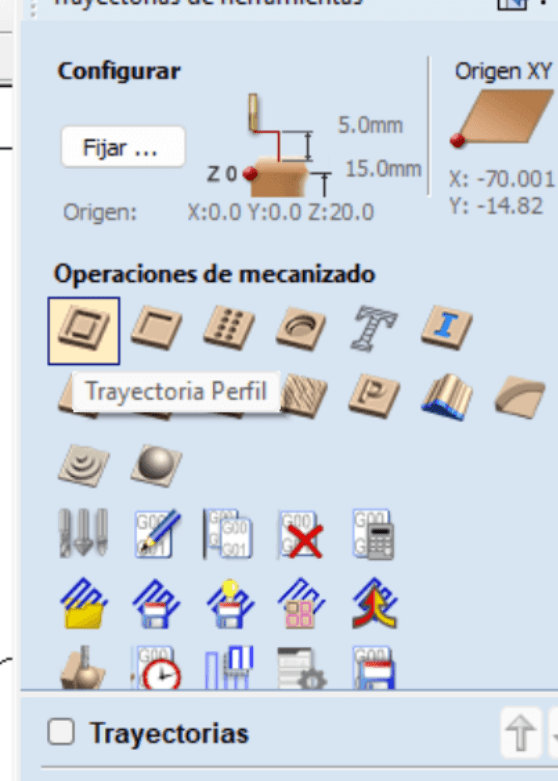Open the Fluting toolpath with blue I
Screen dimensions: 558x781
(446, 328)
